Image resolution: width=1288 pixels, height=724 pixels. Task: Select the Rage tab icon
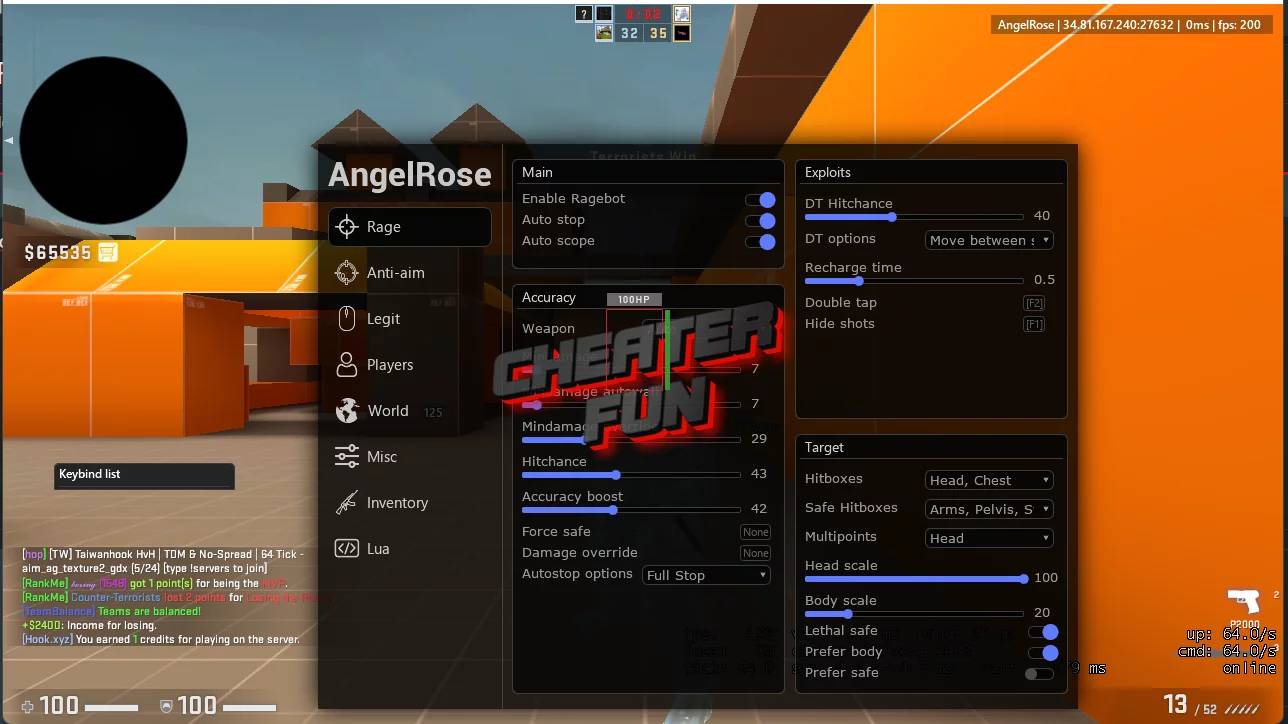[347, 227]
